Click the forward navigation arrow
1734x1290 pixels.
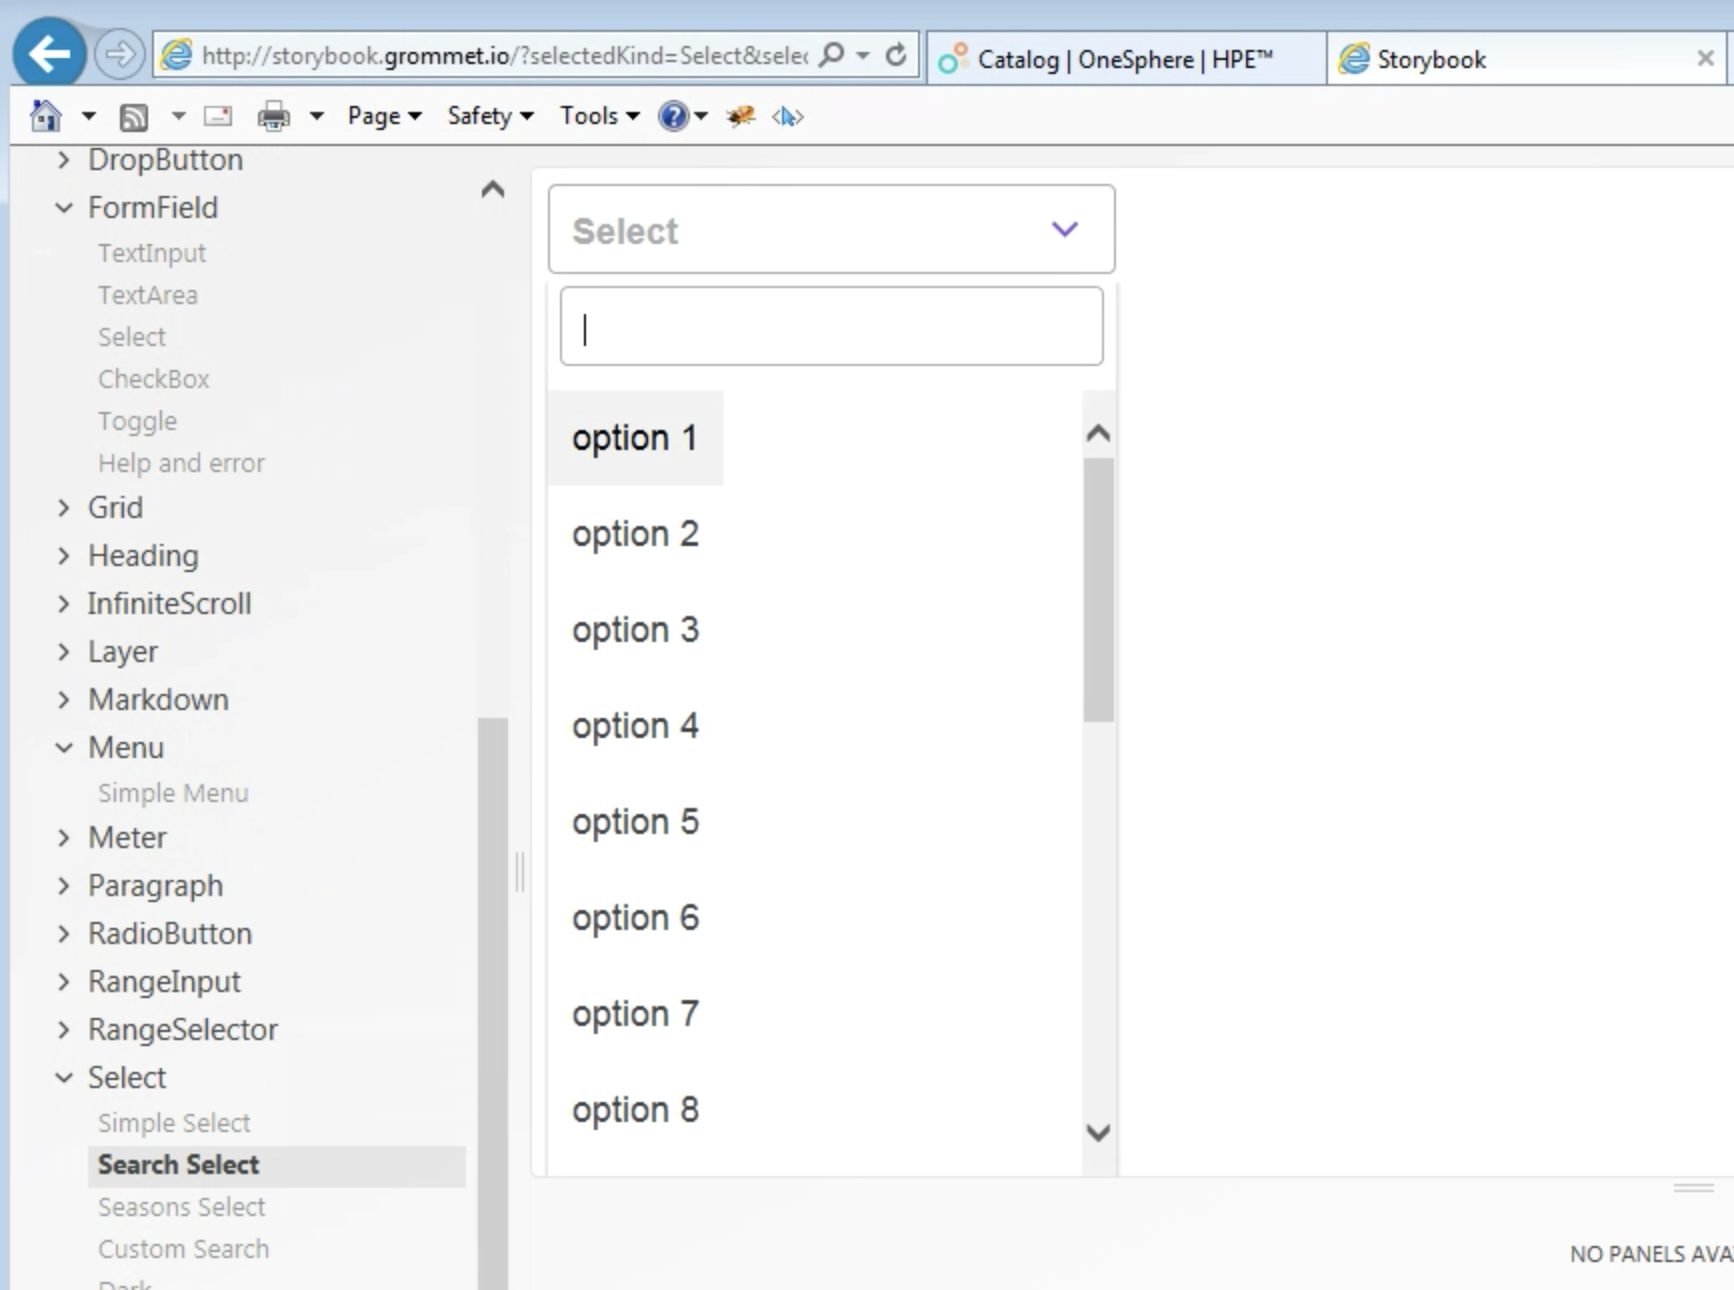119,53
